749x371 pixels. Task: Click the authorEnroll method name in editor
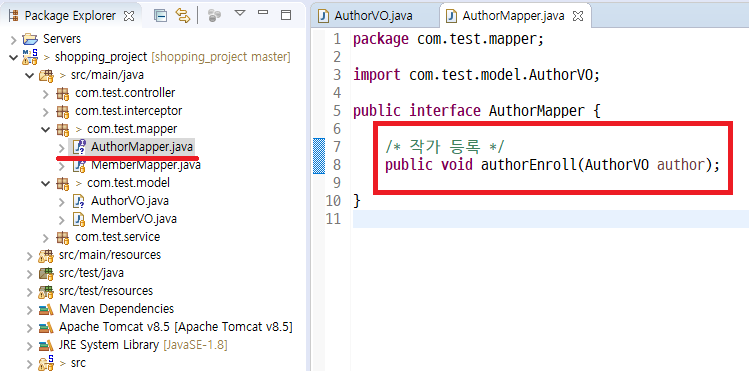[x=528, y=165]
